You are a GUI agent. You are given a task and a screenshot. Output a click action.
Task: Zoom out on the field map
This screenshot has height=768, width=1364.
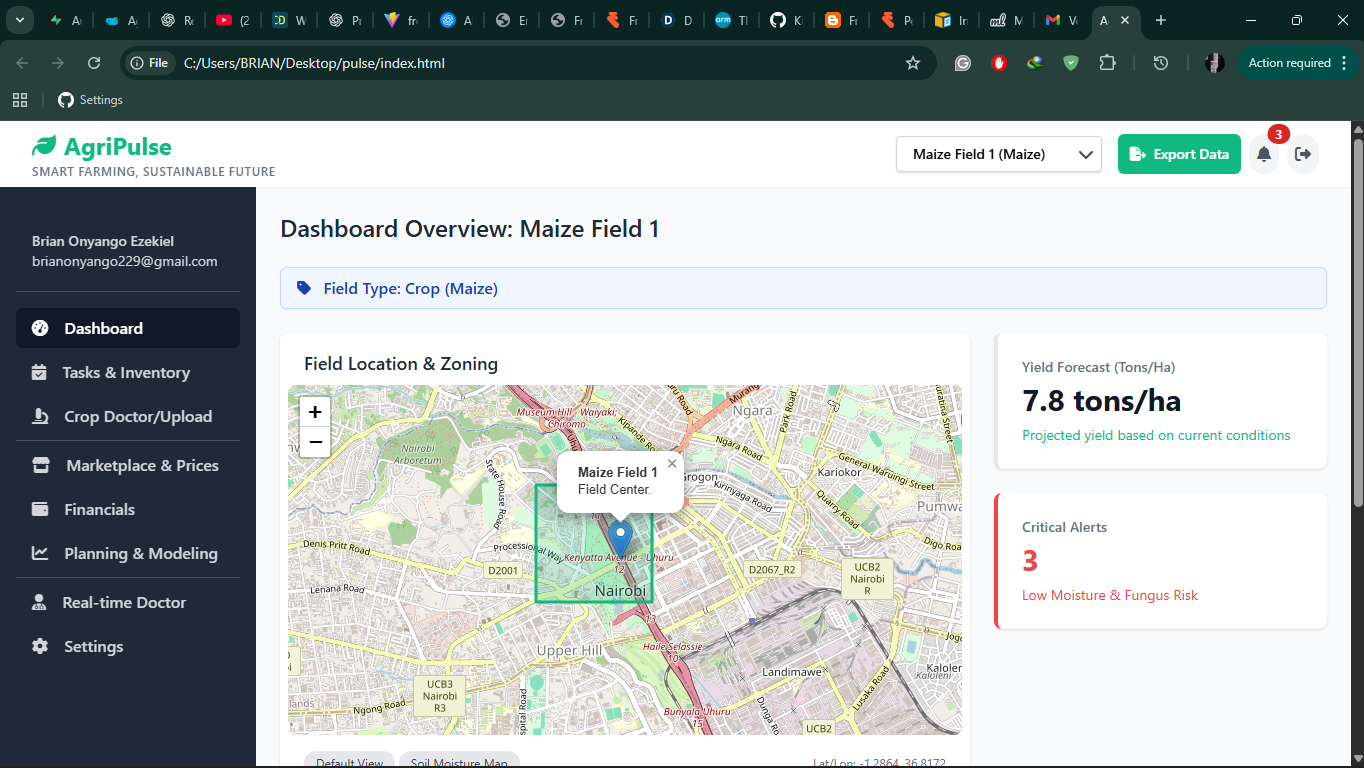pos(315,442)
